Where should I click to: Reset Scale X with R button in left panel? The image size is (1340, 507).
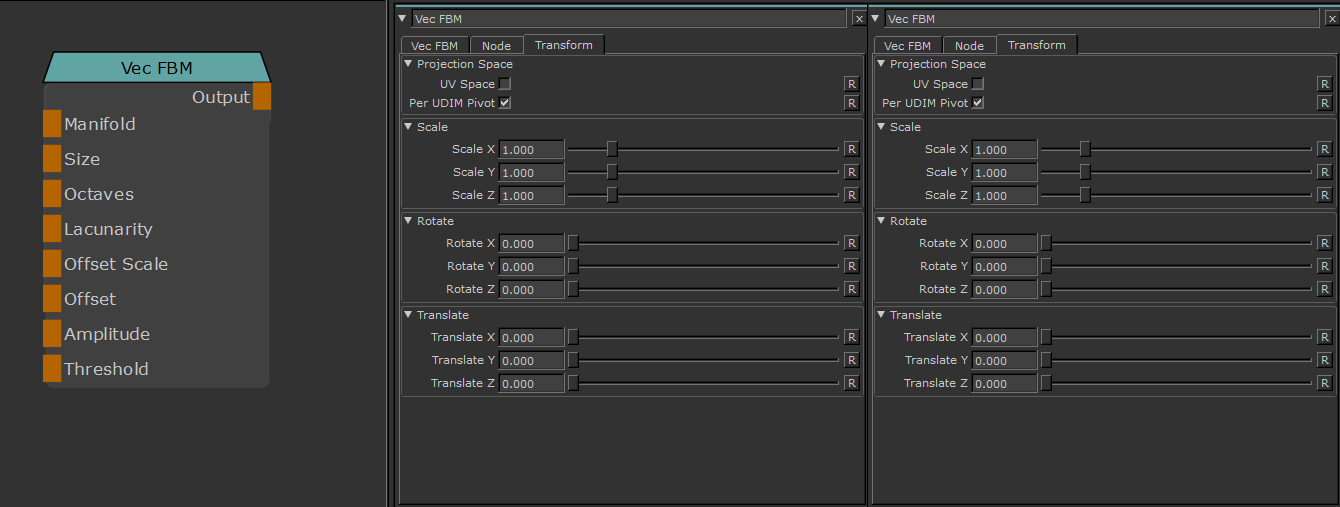tap(851, 149)
